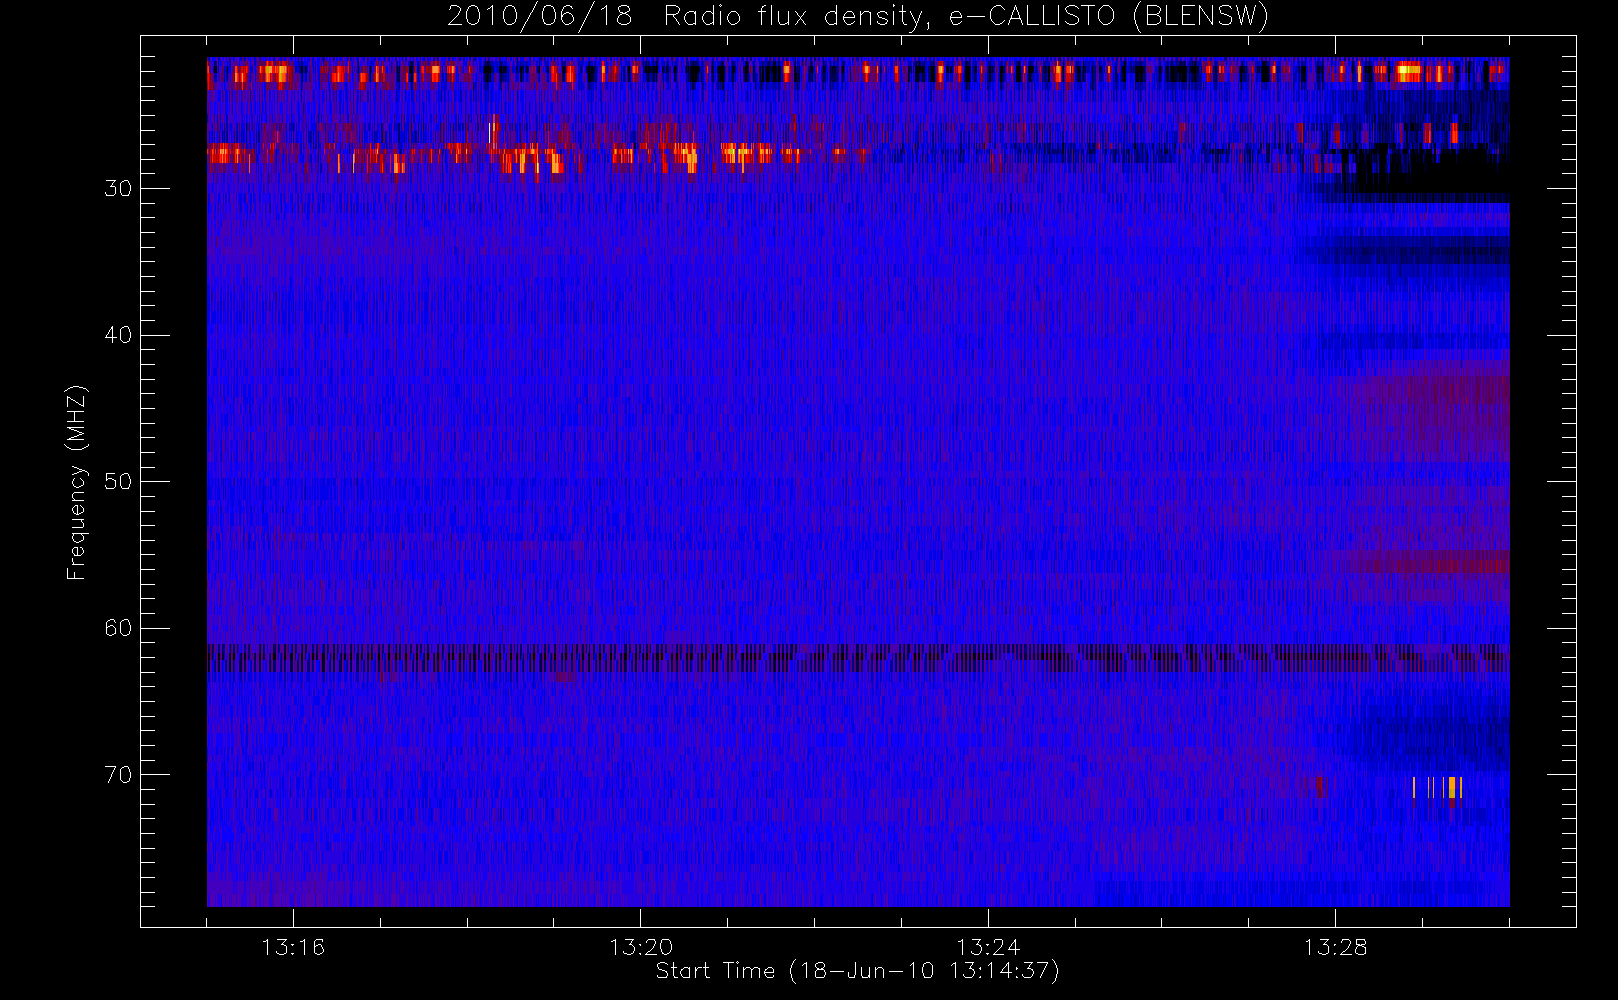
Task: Click the 'Start Time (18-Jun-10 13:14:37)' label
Action: pyautogui.click(x=857, y=971)
